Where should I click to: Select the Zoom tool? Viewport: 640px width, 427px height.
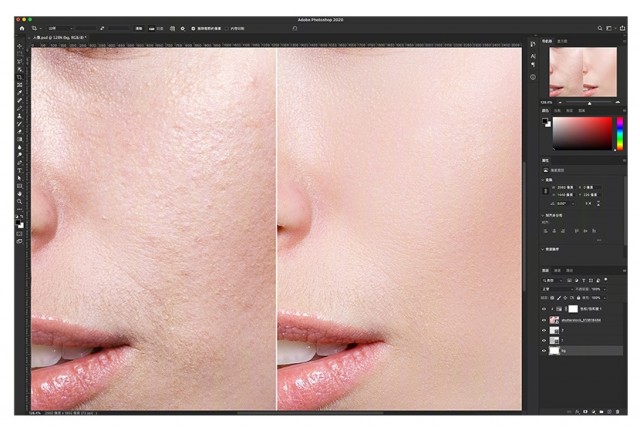tap(20, 201)
